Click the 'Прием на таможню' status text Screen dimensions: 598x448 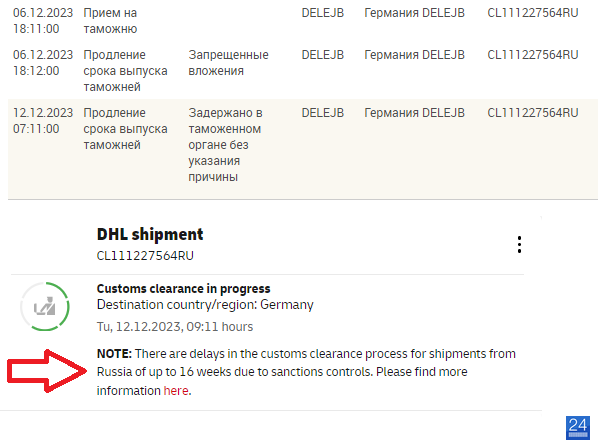110,21
